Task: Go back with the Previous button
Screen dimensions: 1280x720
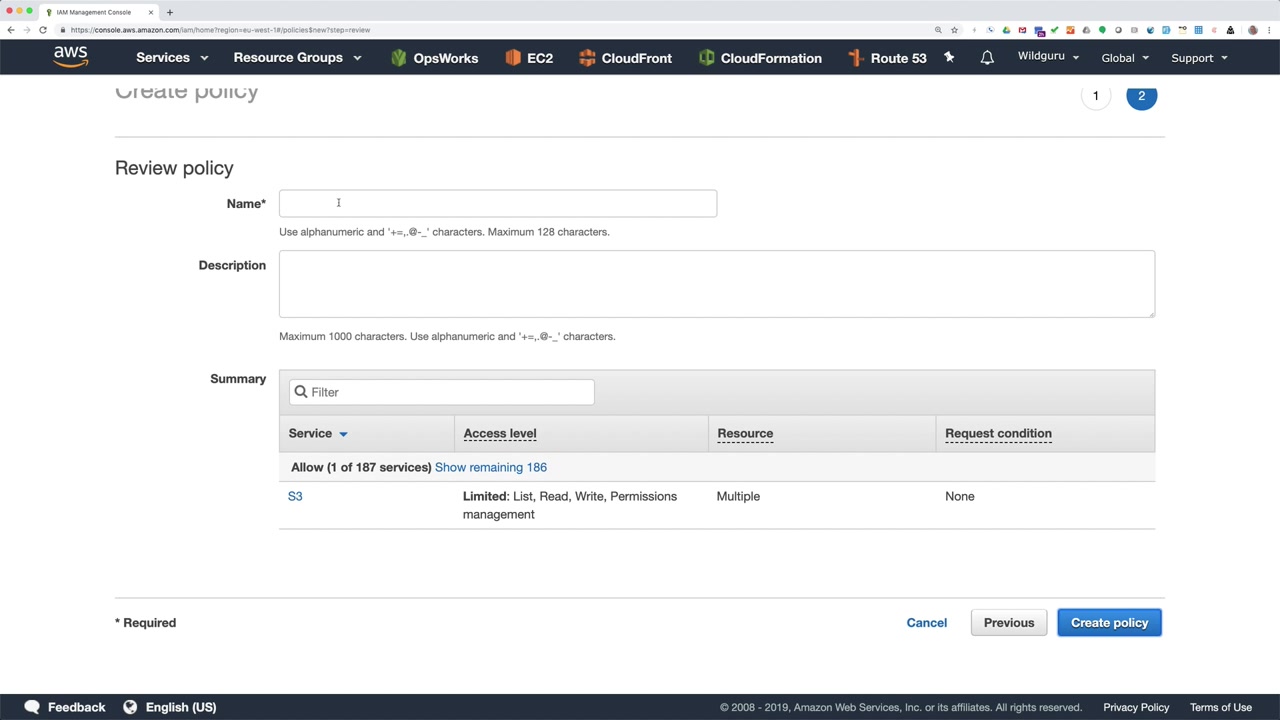Action: coord(1008,623)
